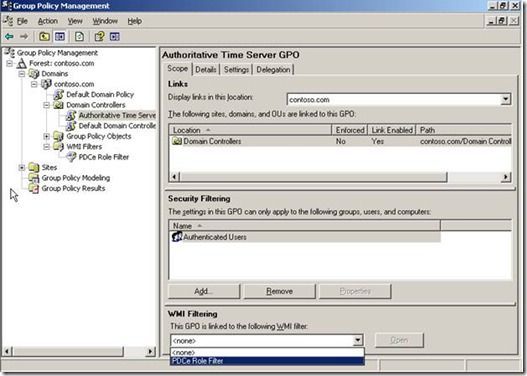Collapse the contoso.com domain node
The width and height of the screenshot is (527, 376).
34,84
